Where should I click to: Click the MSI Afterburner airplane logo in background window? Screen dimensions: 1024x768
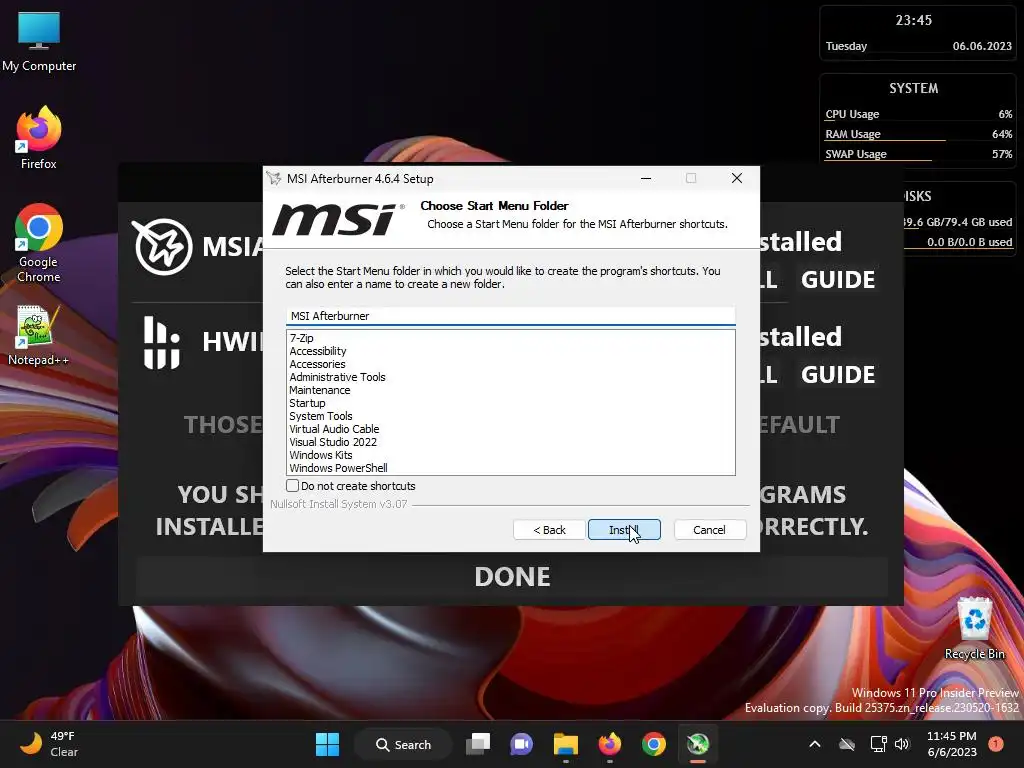click(162, 246)
